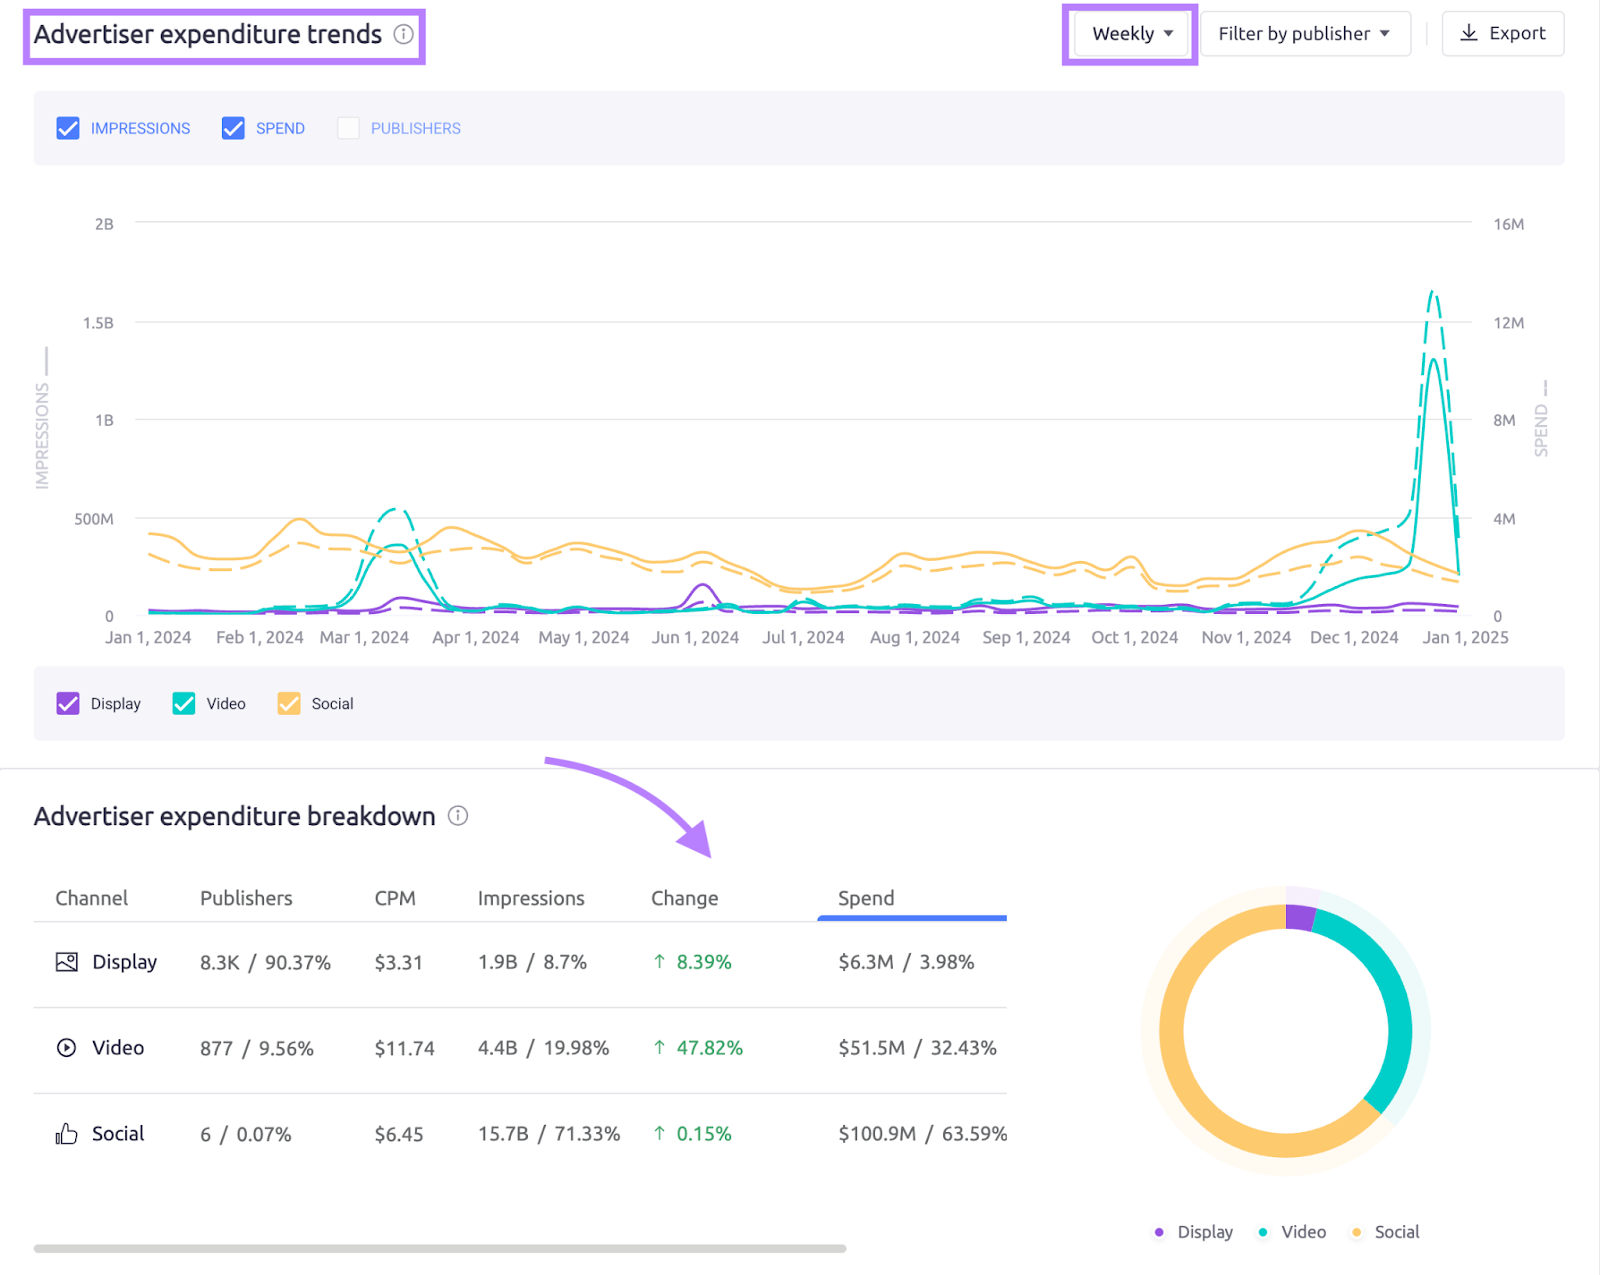1600x1275 pixels.
Task: Click the 15.7B / 71.33% impressions cell
Action: pos(549,1134)
